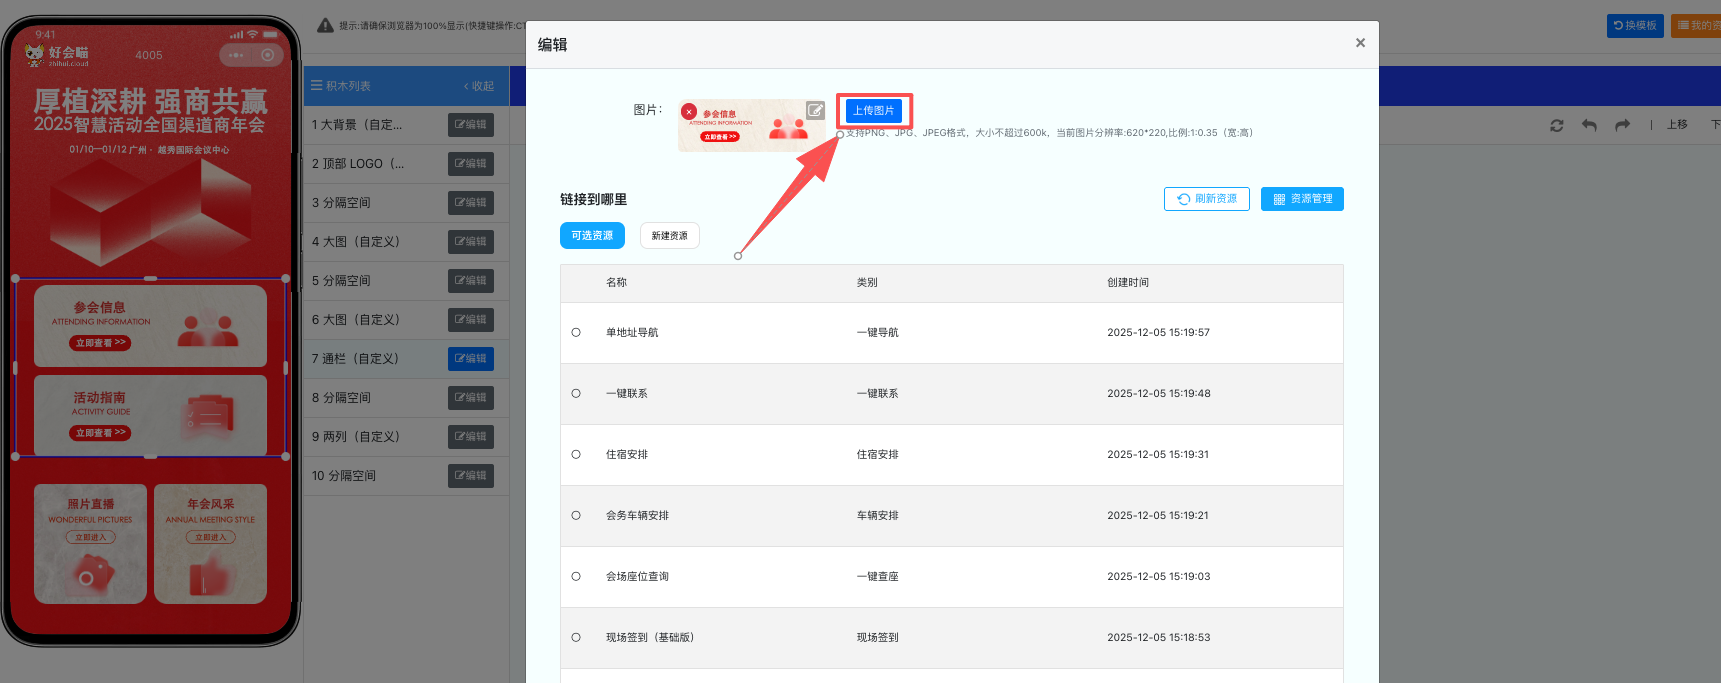This screenshot has width=1721, height=683.
Task: Click 编辑 for 7 通栏 block
Action: pyautogui.click(x=470, y=359)
